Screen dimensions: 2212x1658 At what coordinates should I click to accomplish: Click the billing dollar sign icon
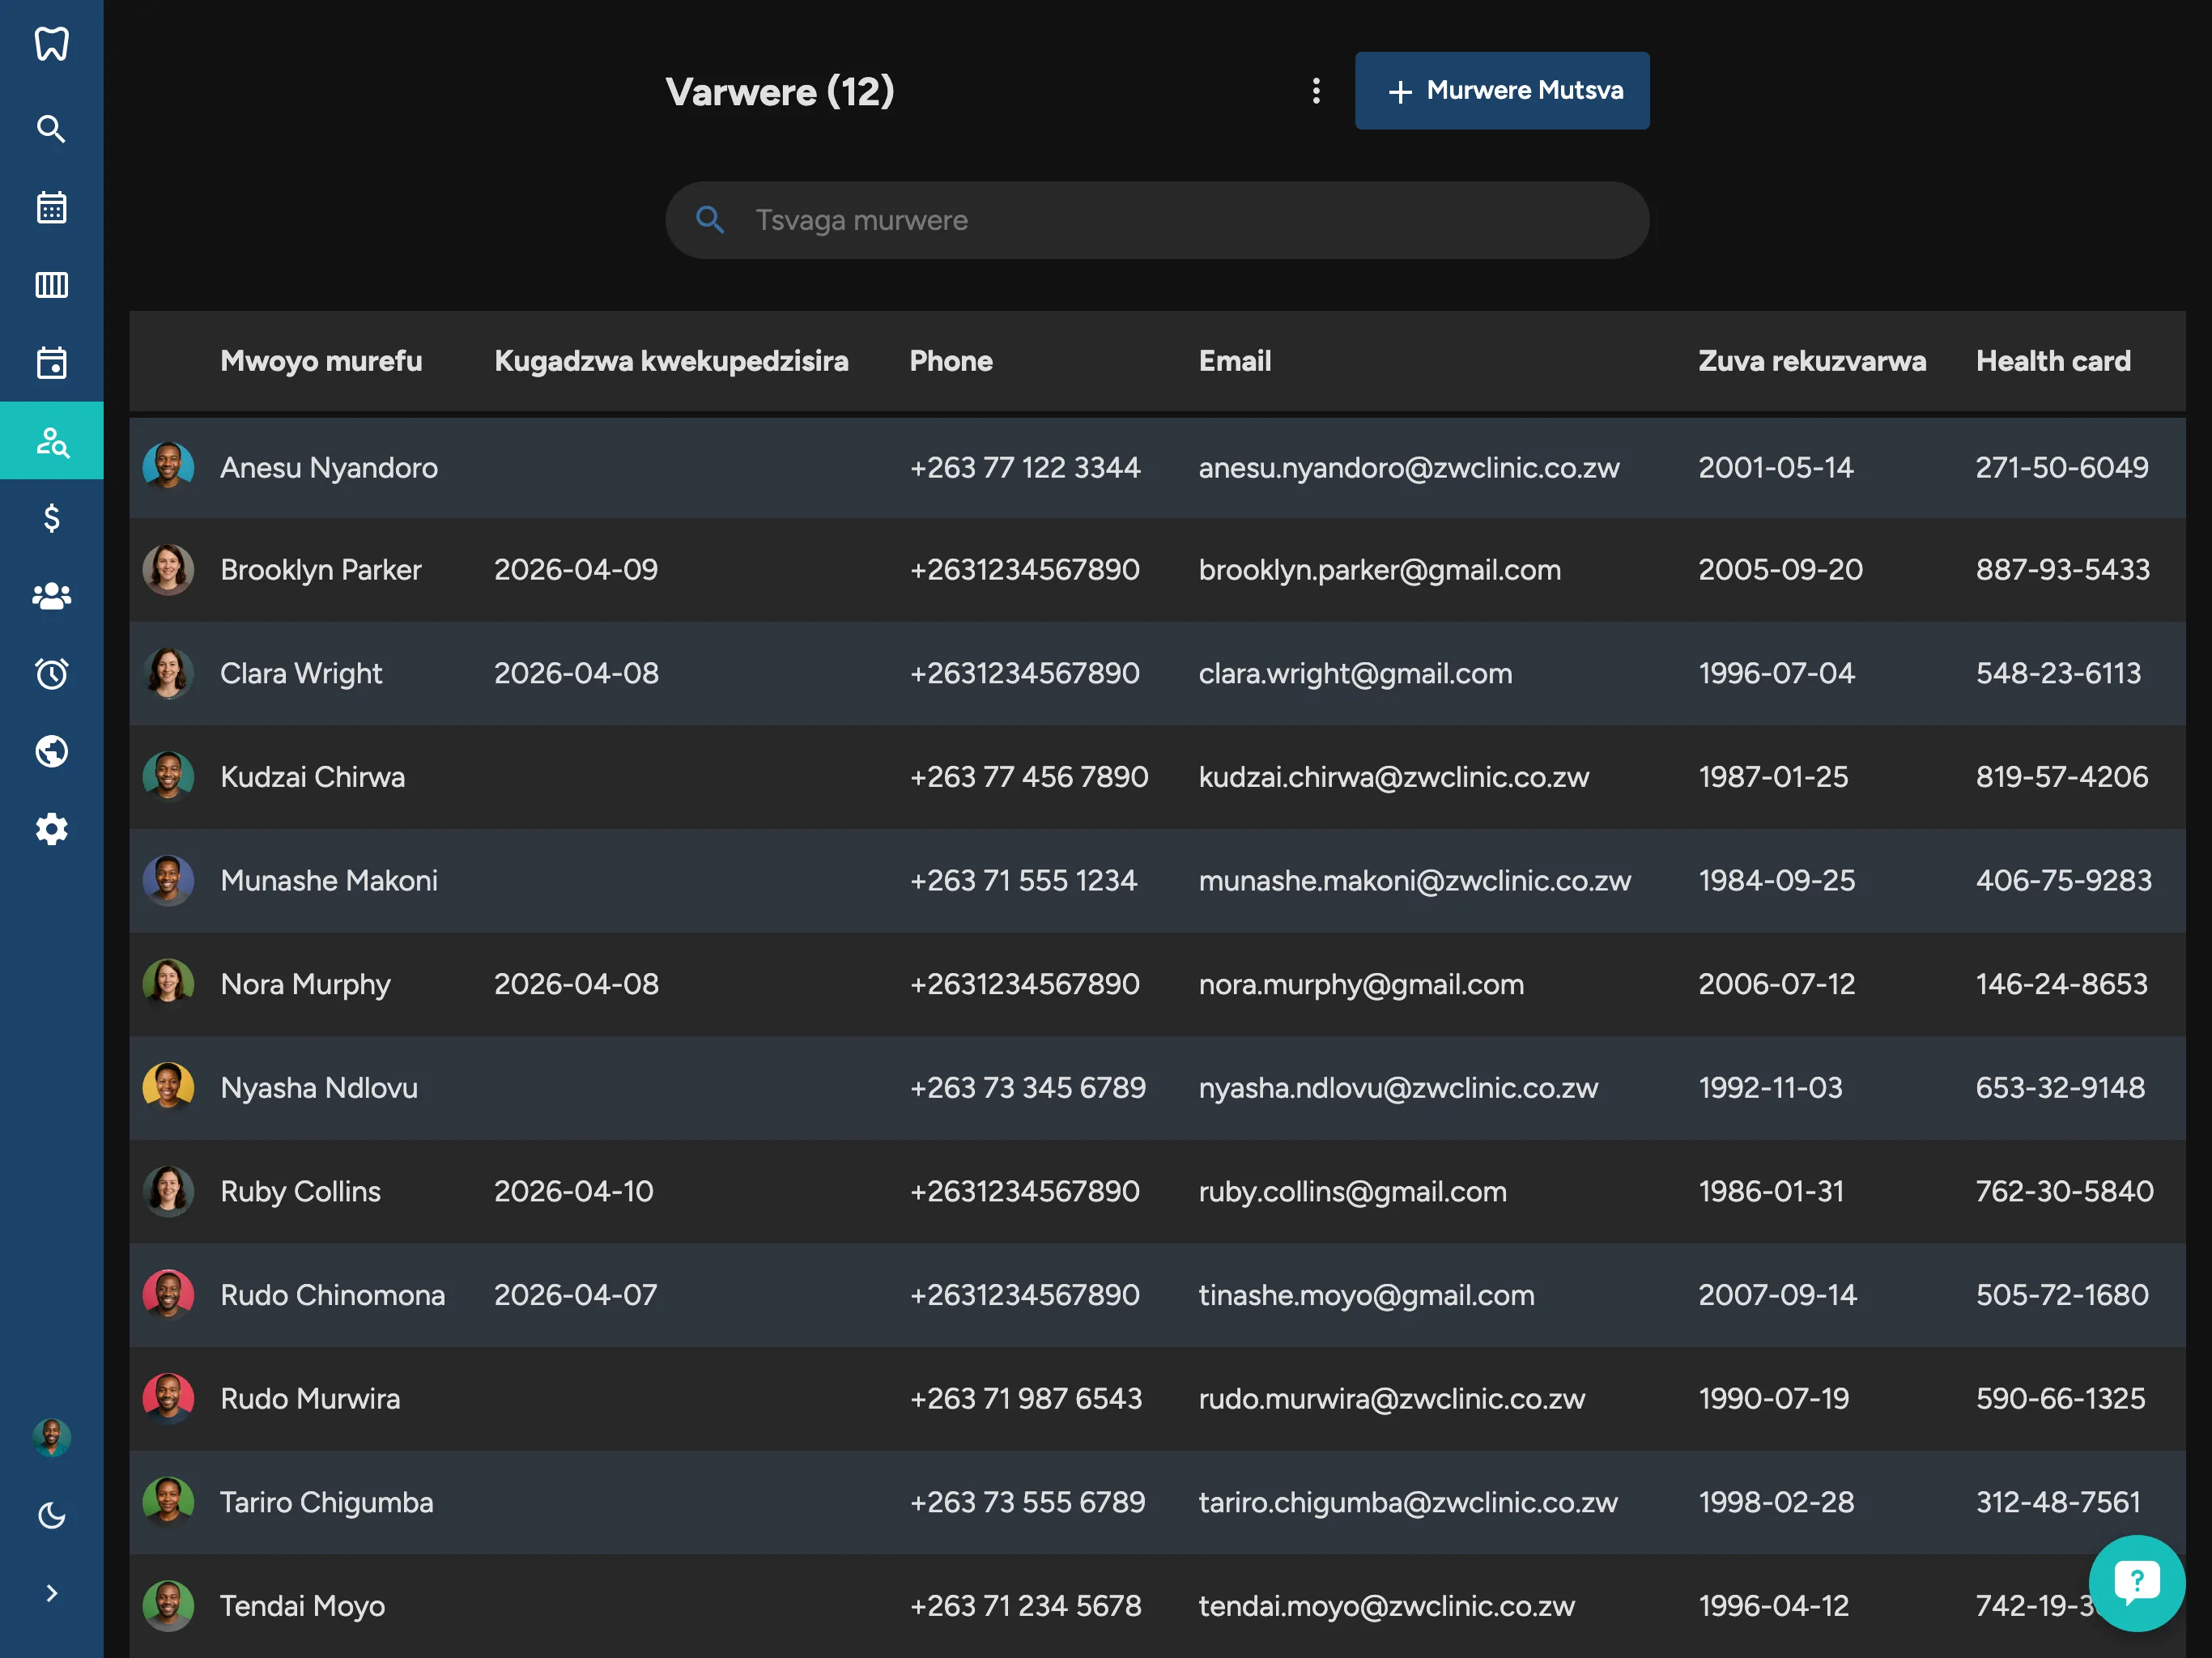click(51, 518)
